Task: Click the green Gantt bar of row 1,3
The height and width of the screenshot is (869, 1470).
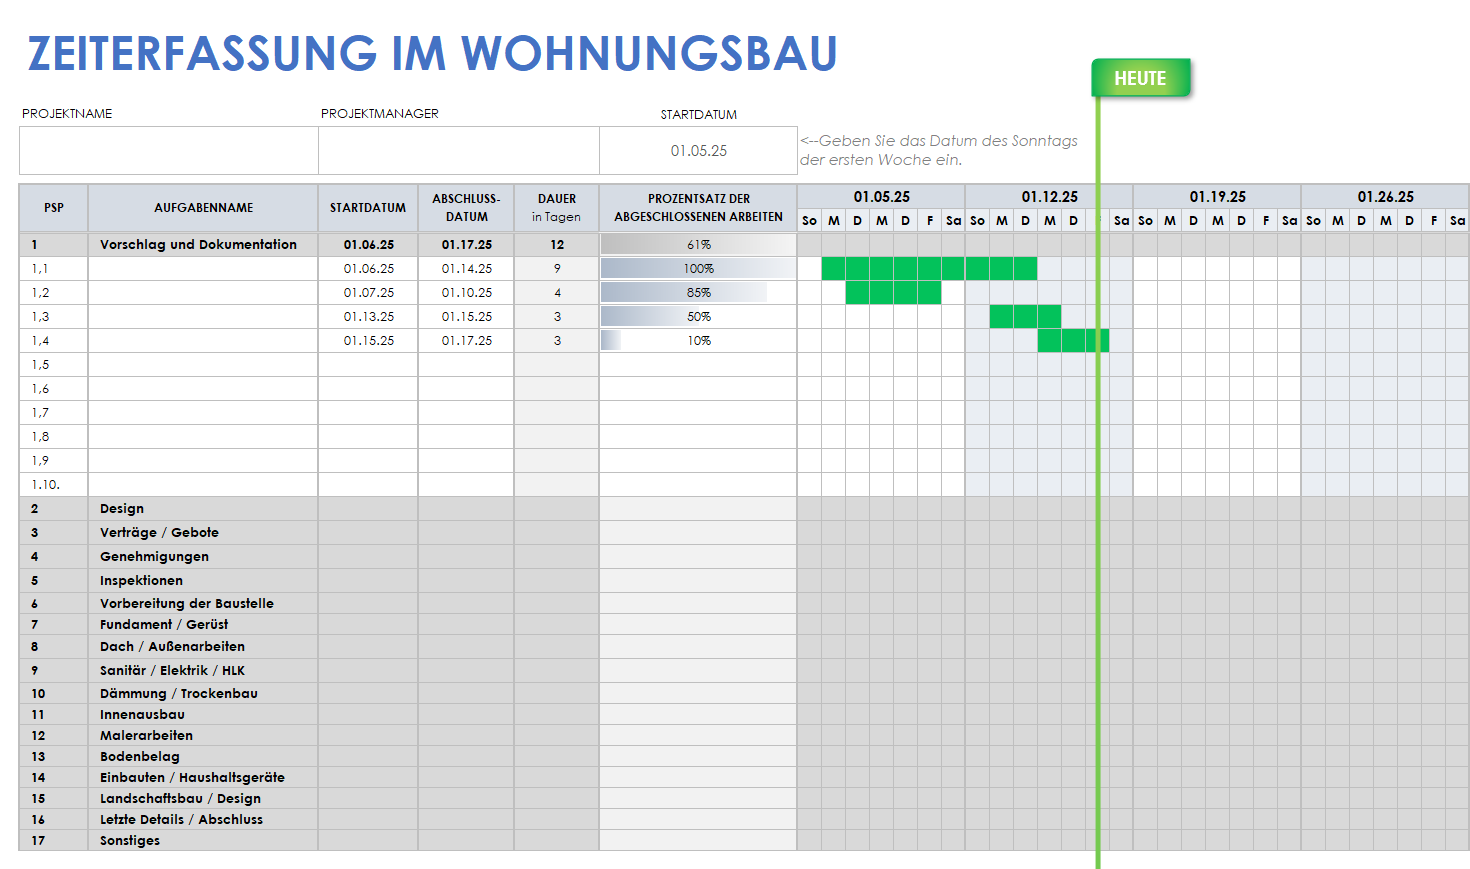Action: point(1025,317)
